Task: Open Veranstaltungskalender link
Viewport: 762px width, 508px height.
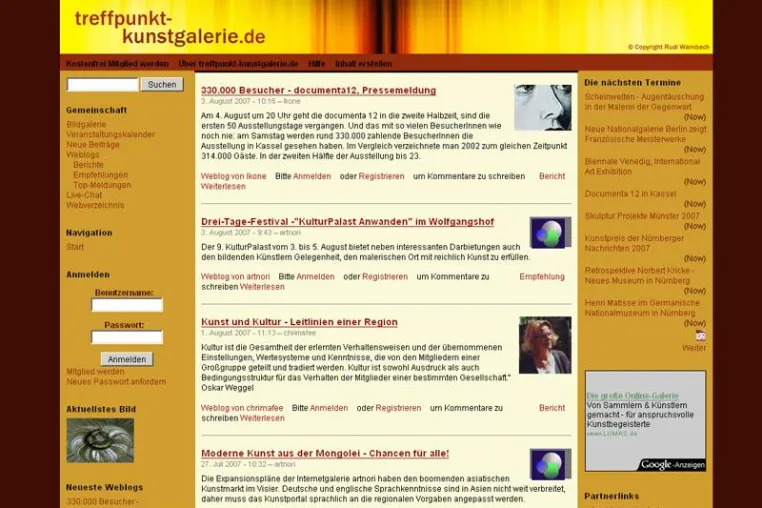Action: [110, 135]
